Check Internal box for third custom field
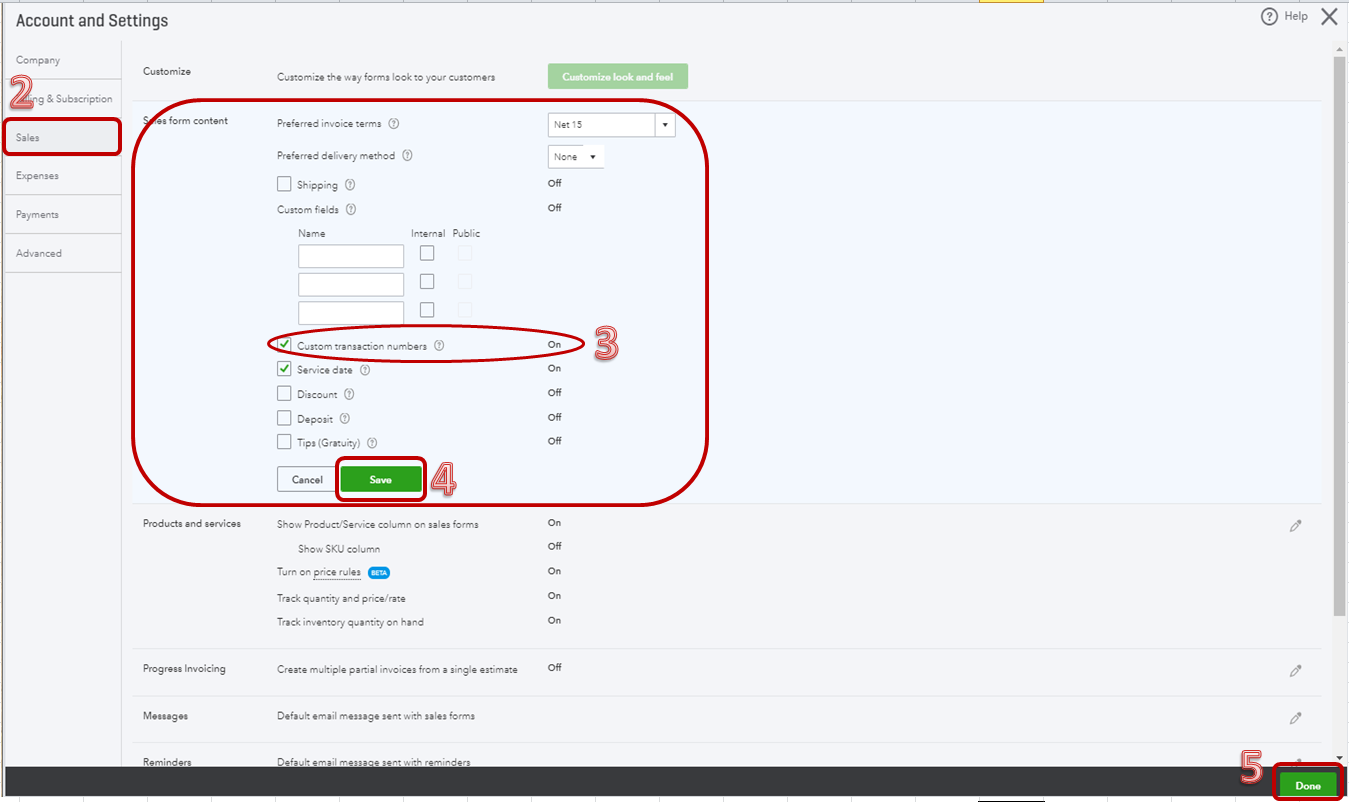The image size is (1349, 802). 427,310
